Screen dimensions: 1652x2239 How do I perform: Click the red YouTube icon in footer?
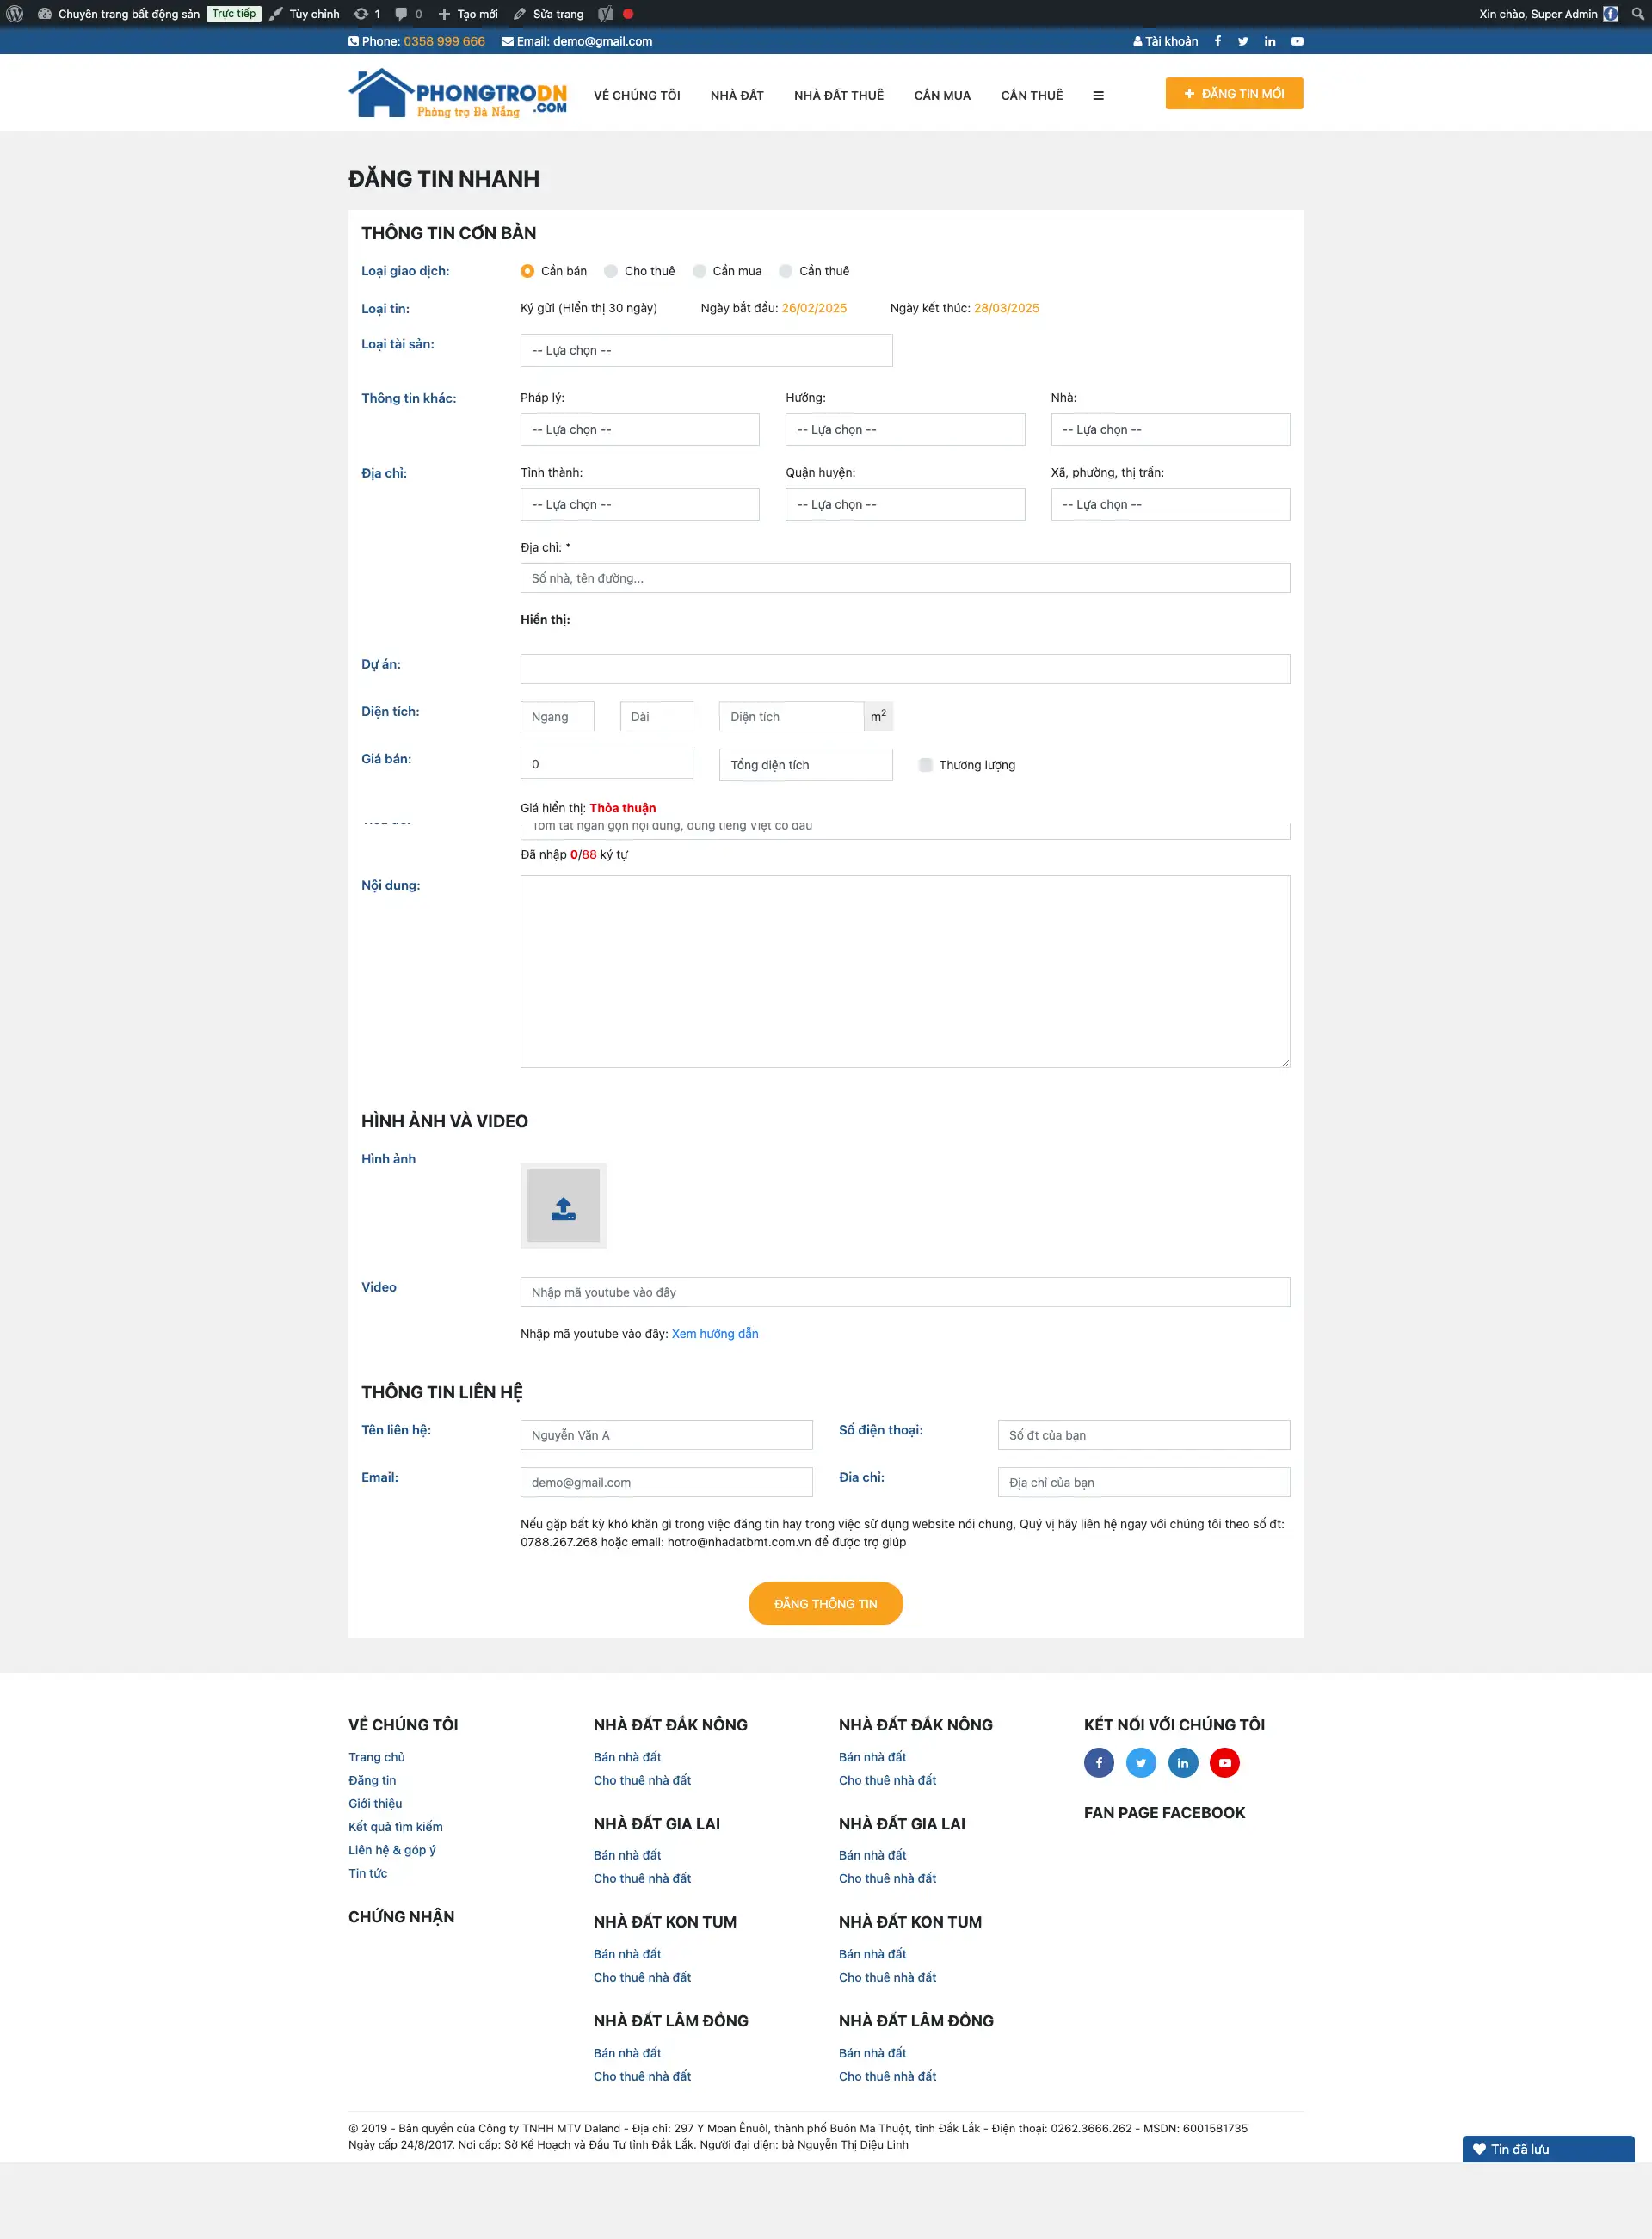tap(1224, 1762)
